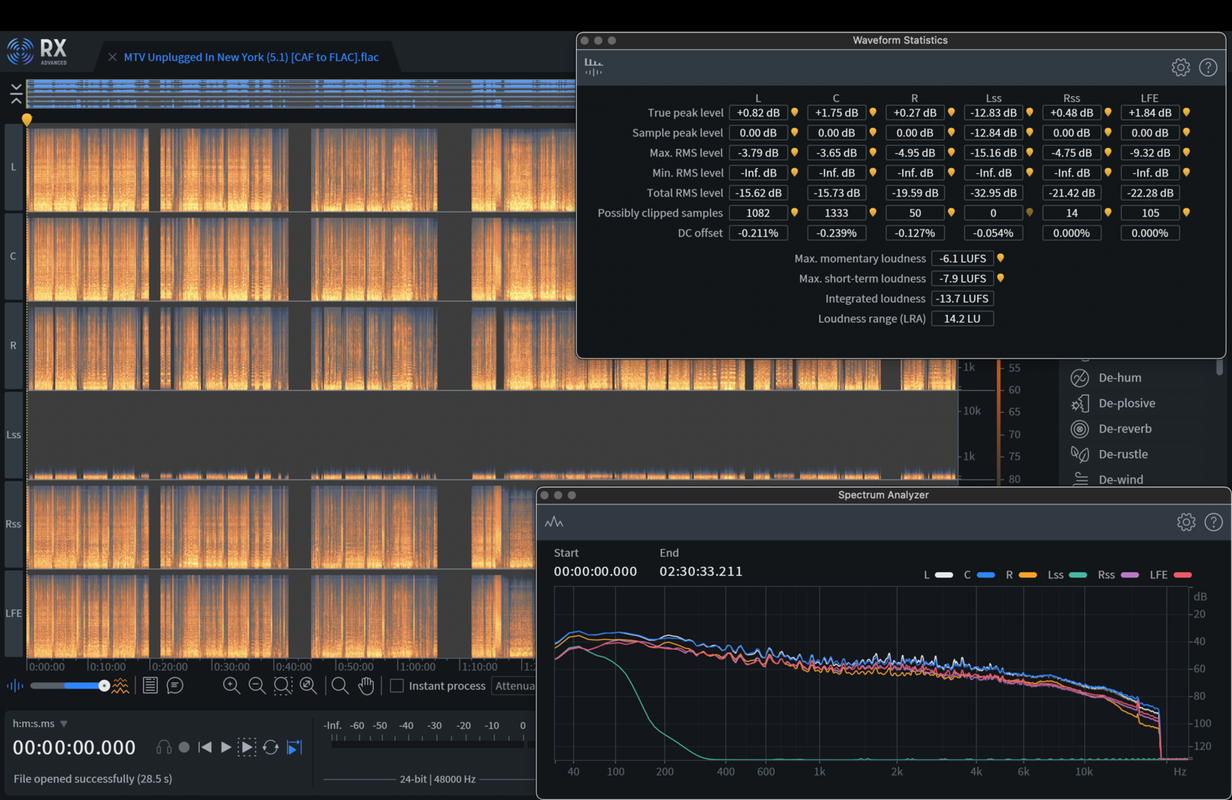Viewport: 1232px width, 800px height.
Task: Open Waveform Statistics settings gear
Action: [1180, 68]
